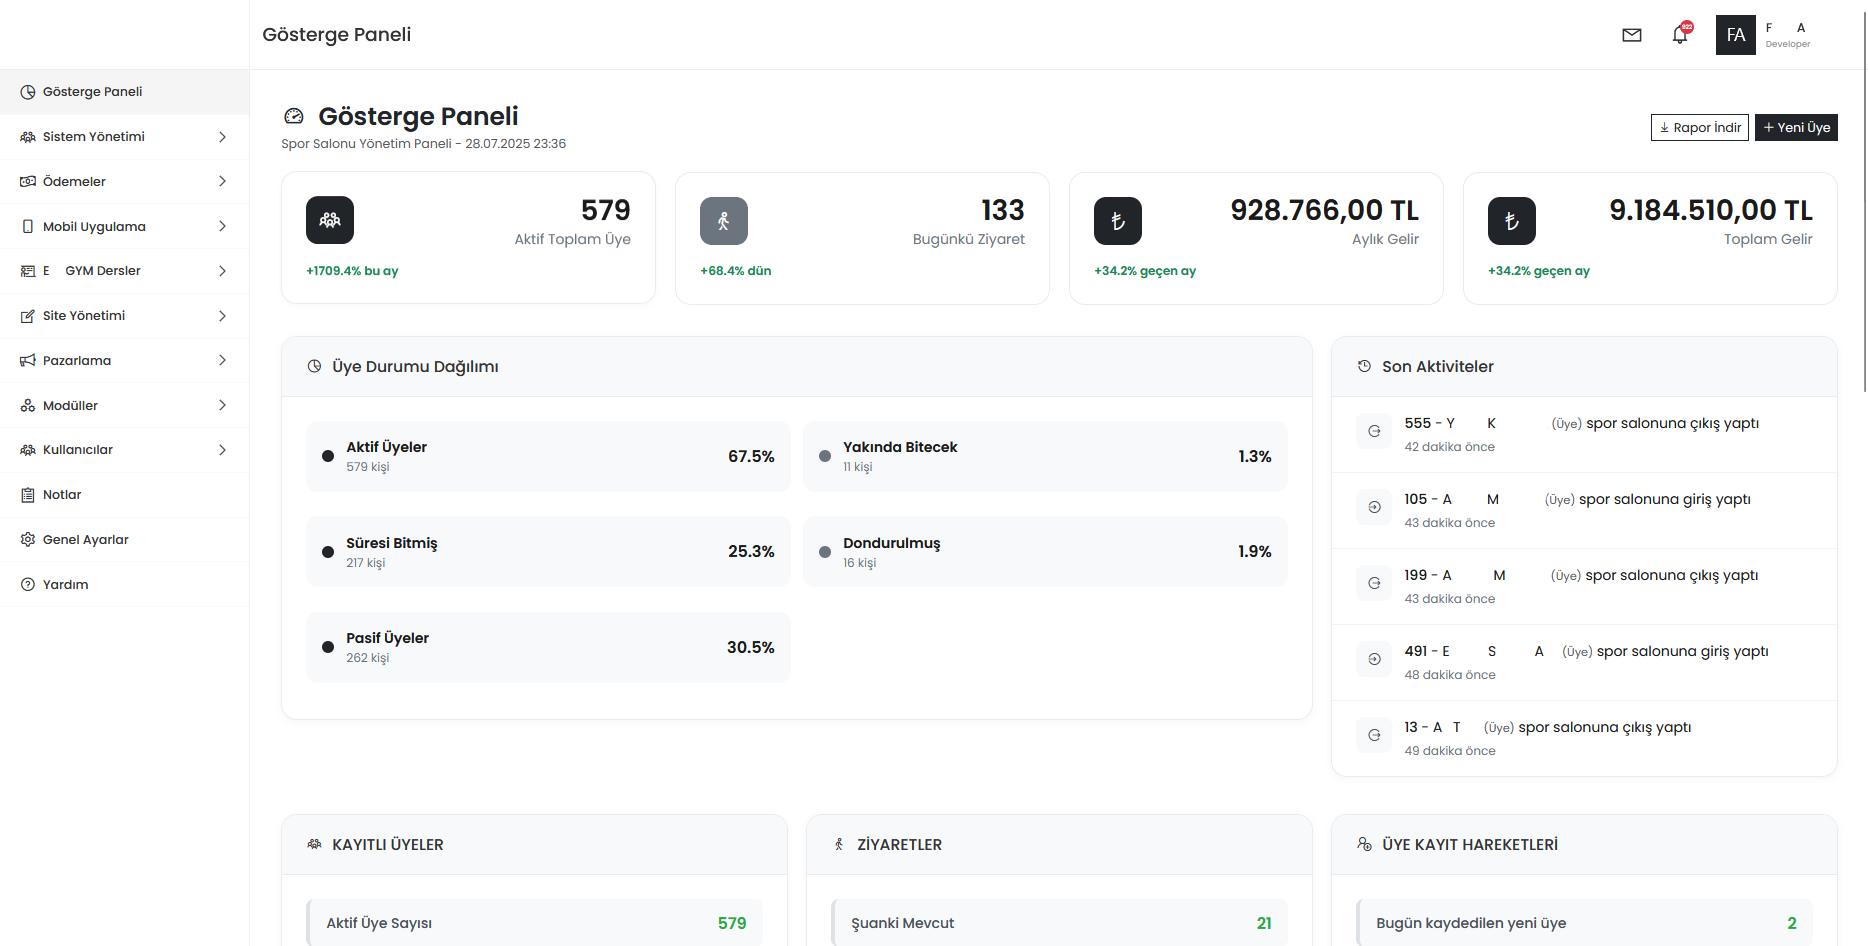Expand Ödemeler chevron
The height and width of the screenshot is (946, 1868).
point(222,181)
